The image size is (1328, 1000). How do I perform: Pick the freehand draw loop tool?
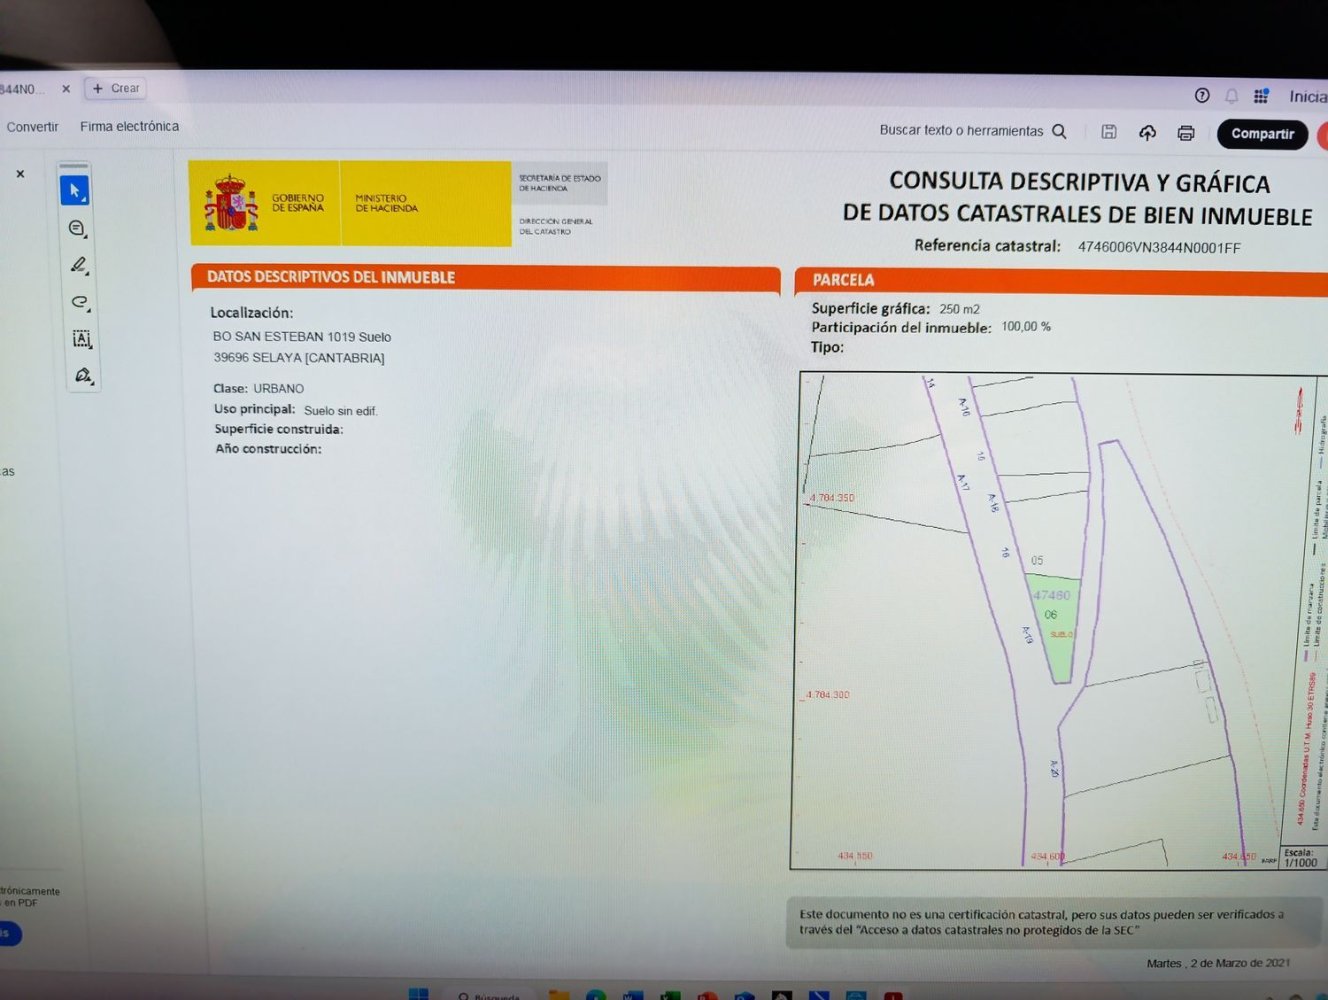tap(80, 302)
